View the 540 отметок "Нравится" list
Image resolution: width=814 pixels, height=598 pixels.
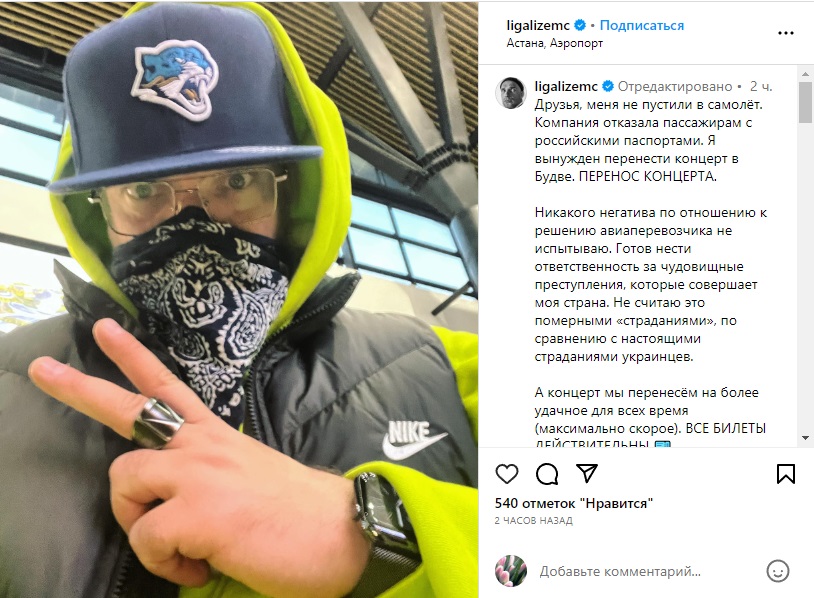[x=574, y=503]
